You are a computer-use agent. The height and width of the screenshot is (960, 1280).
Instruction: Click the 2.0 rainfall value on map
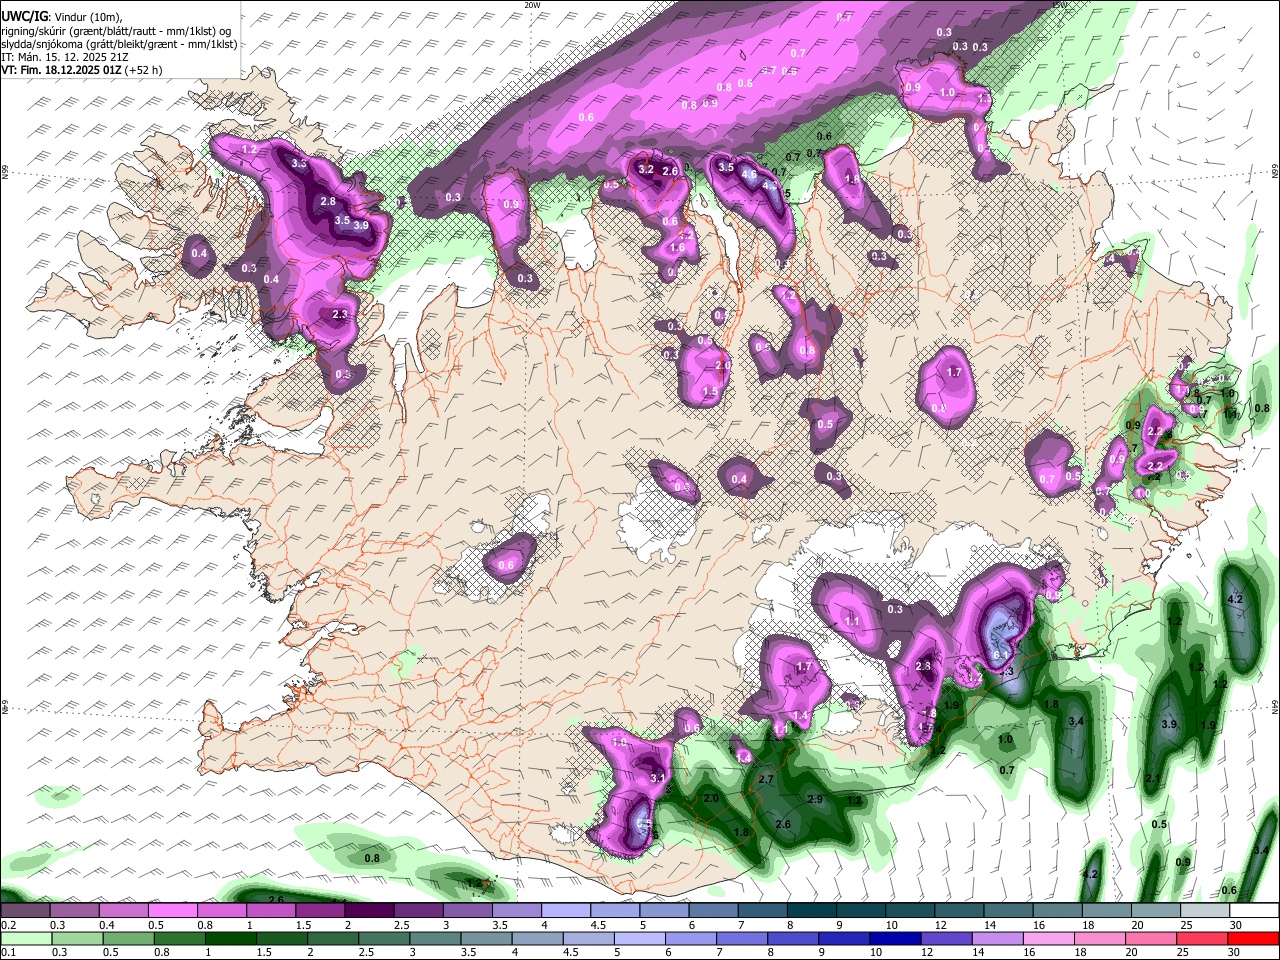tap(711, 799)
